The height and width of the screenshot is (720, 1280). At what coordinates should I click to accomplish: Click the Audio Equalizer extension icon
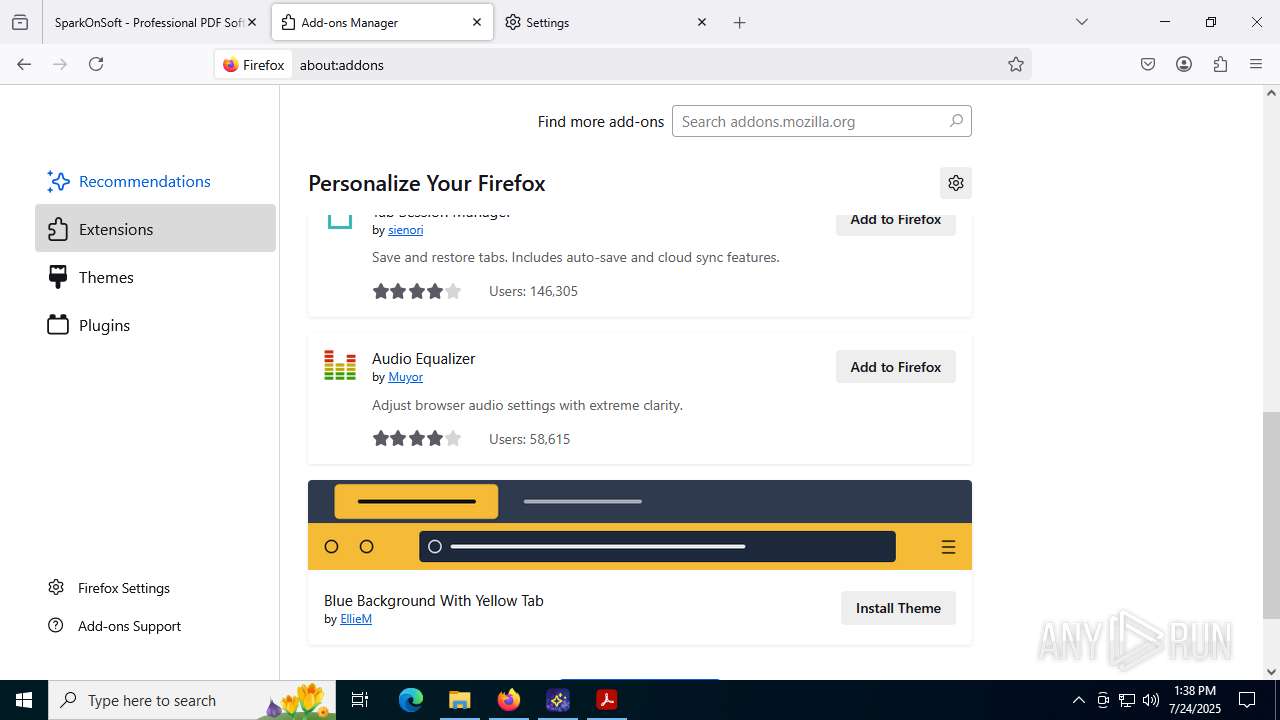(x=340, y=365)
